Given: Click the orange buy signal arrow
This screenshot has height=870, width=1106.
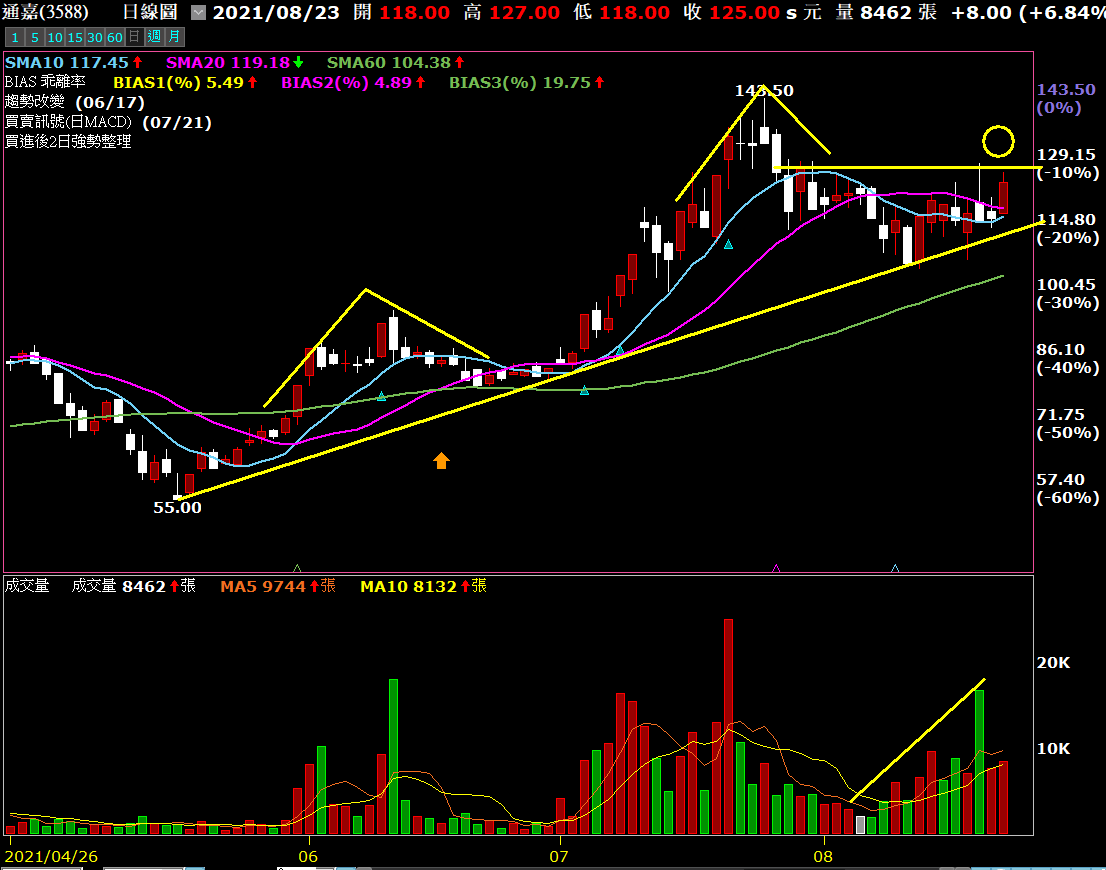Looking at the screenshot, I should click(x=441, y=460).
